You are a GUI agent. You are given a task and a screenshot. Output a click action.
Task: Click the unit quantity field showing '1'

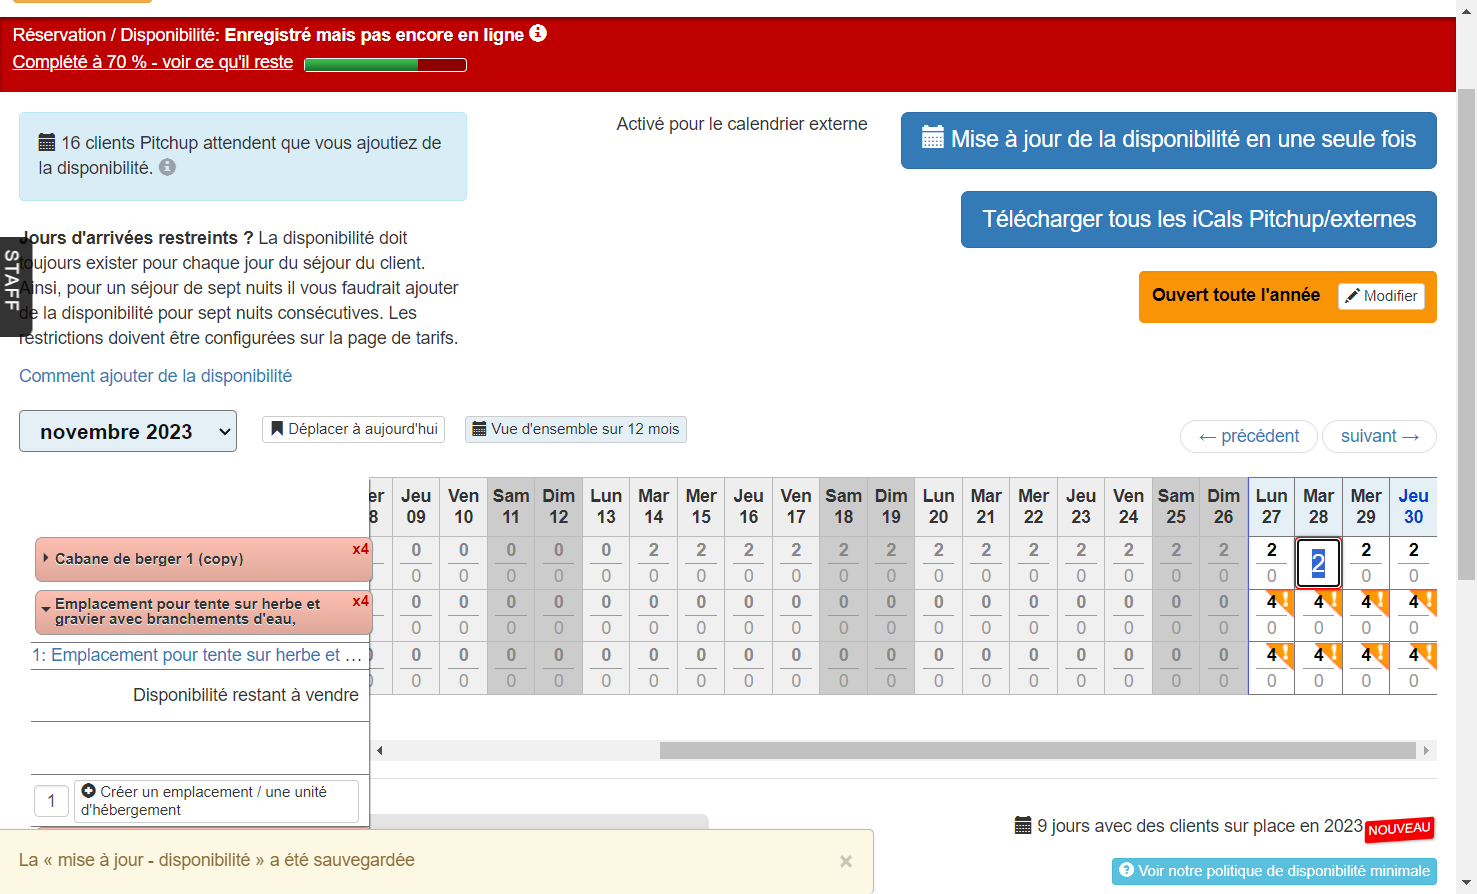coord(52,801)
